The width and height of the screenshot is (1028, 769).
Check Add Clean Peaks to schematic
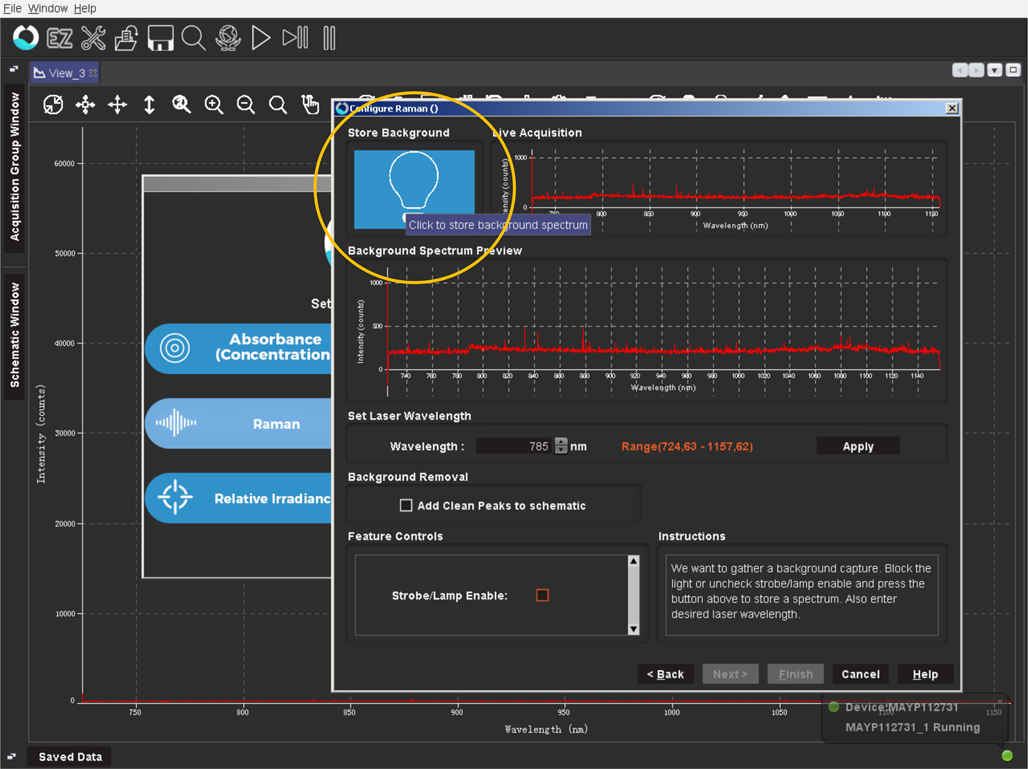(406, 505)
